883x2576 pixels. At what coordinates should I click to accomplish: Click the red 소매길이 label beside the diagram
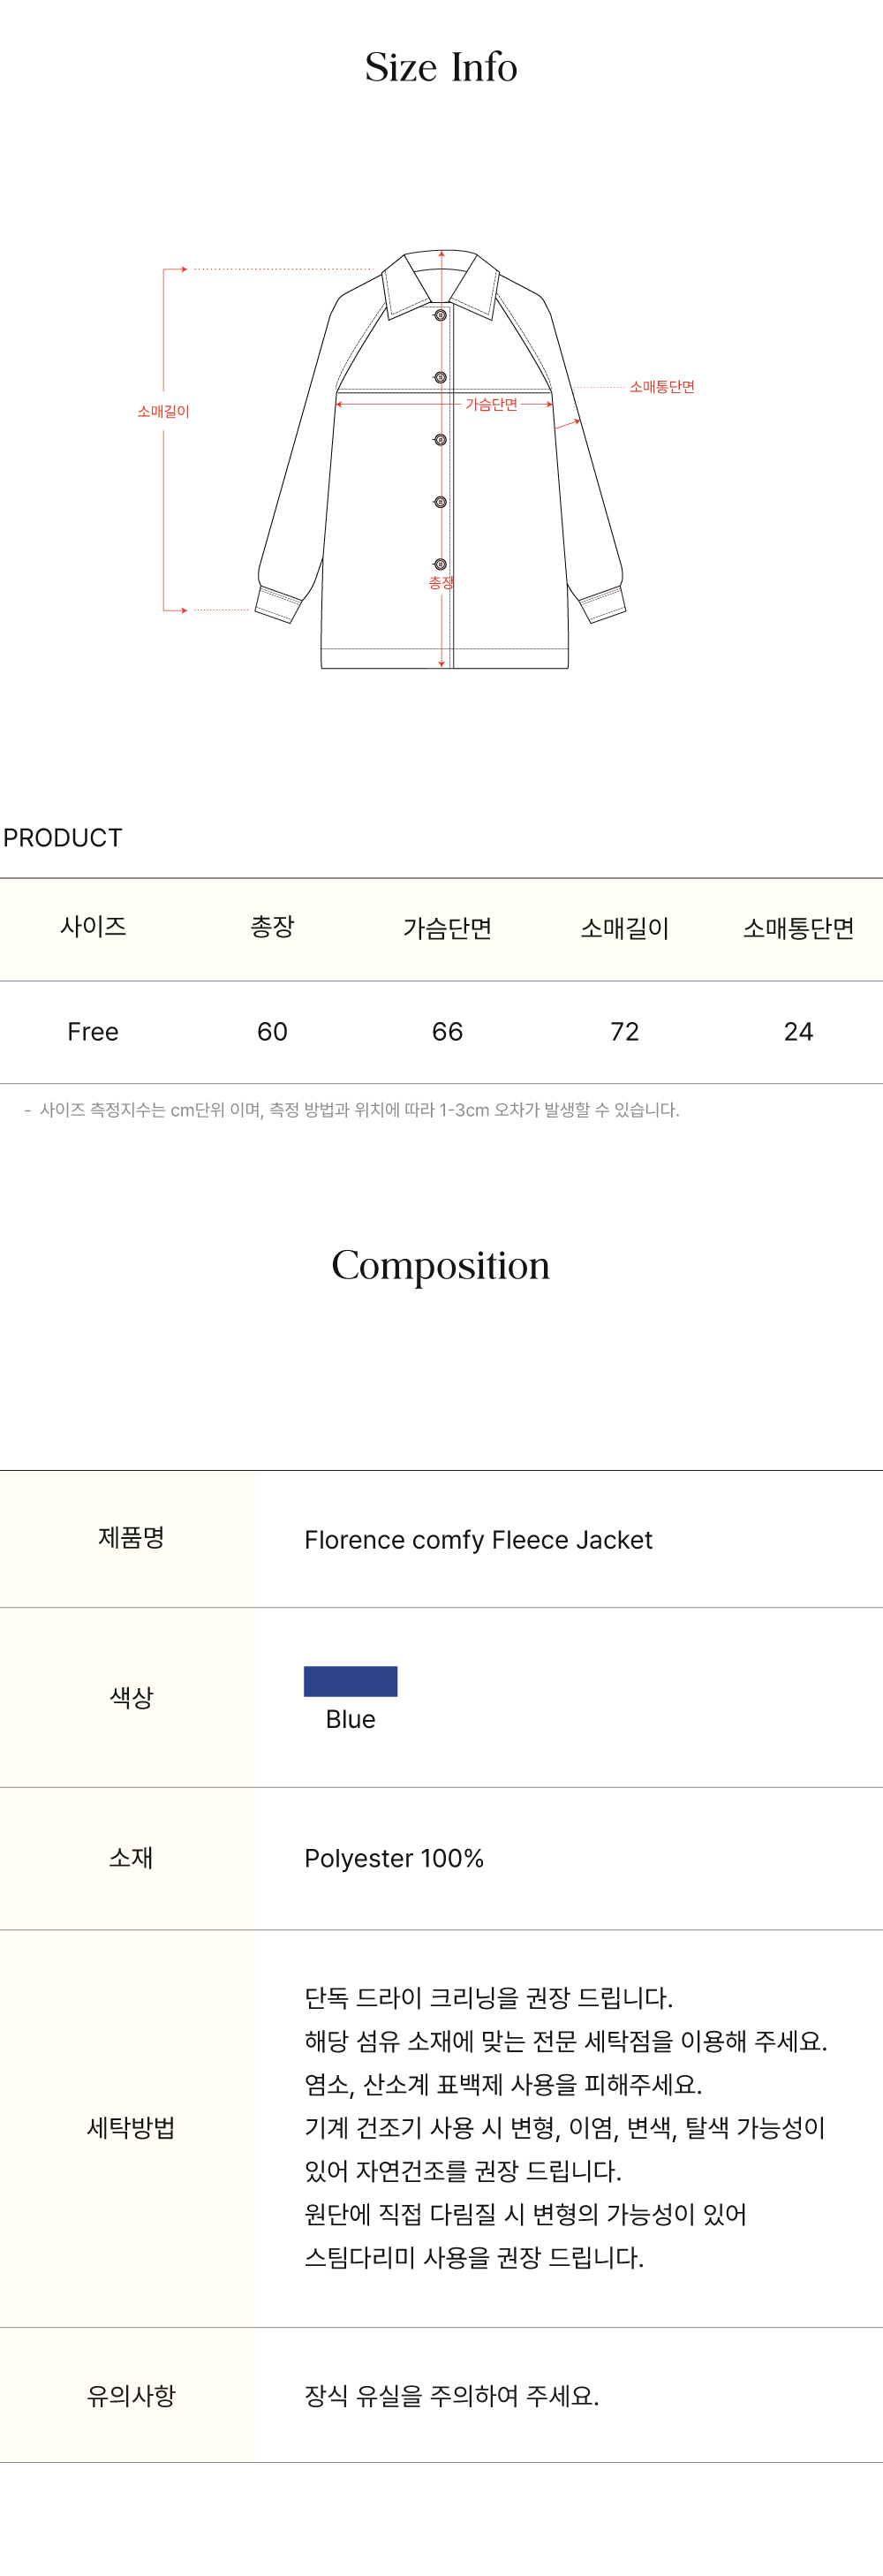click(163, 411)
